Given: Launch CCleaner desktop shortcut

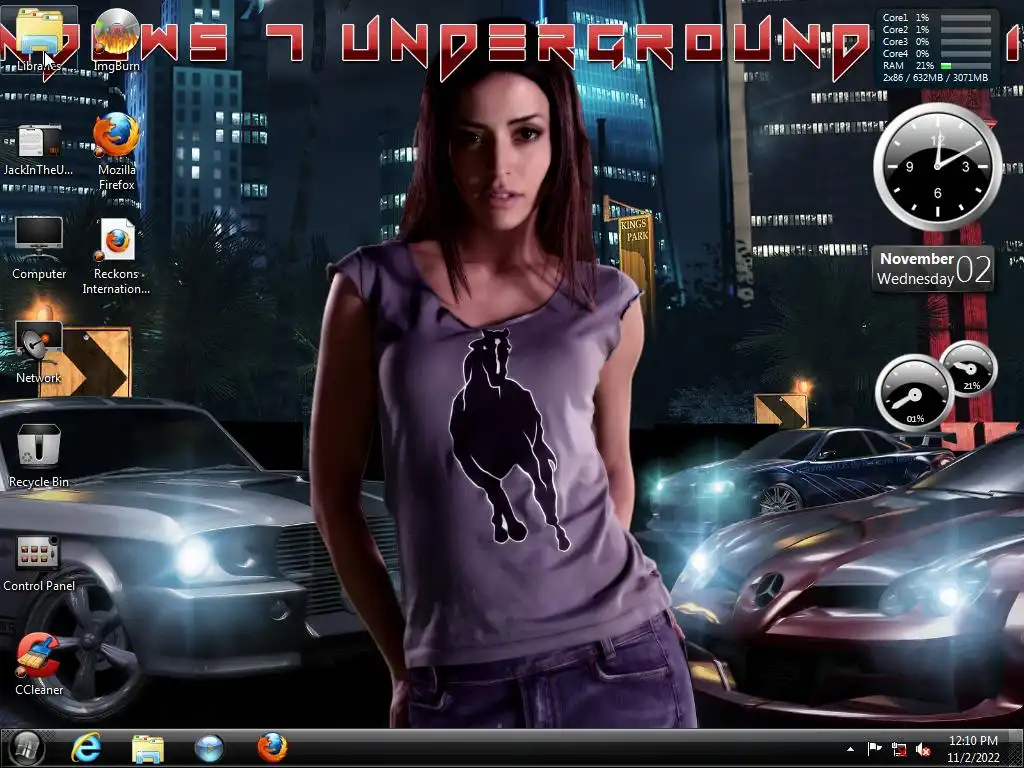Looking at the screenshot, I should point(39,664).
